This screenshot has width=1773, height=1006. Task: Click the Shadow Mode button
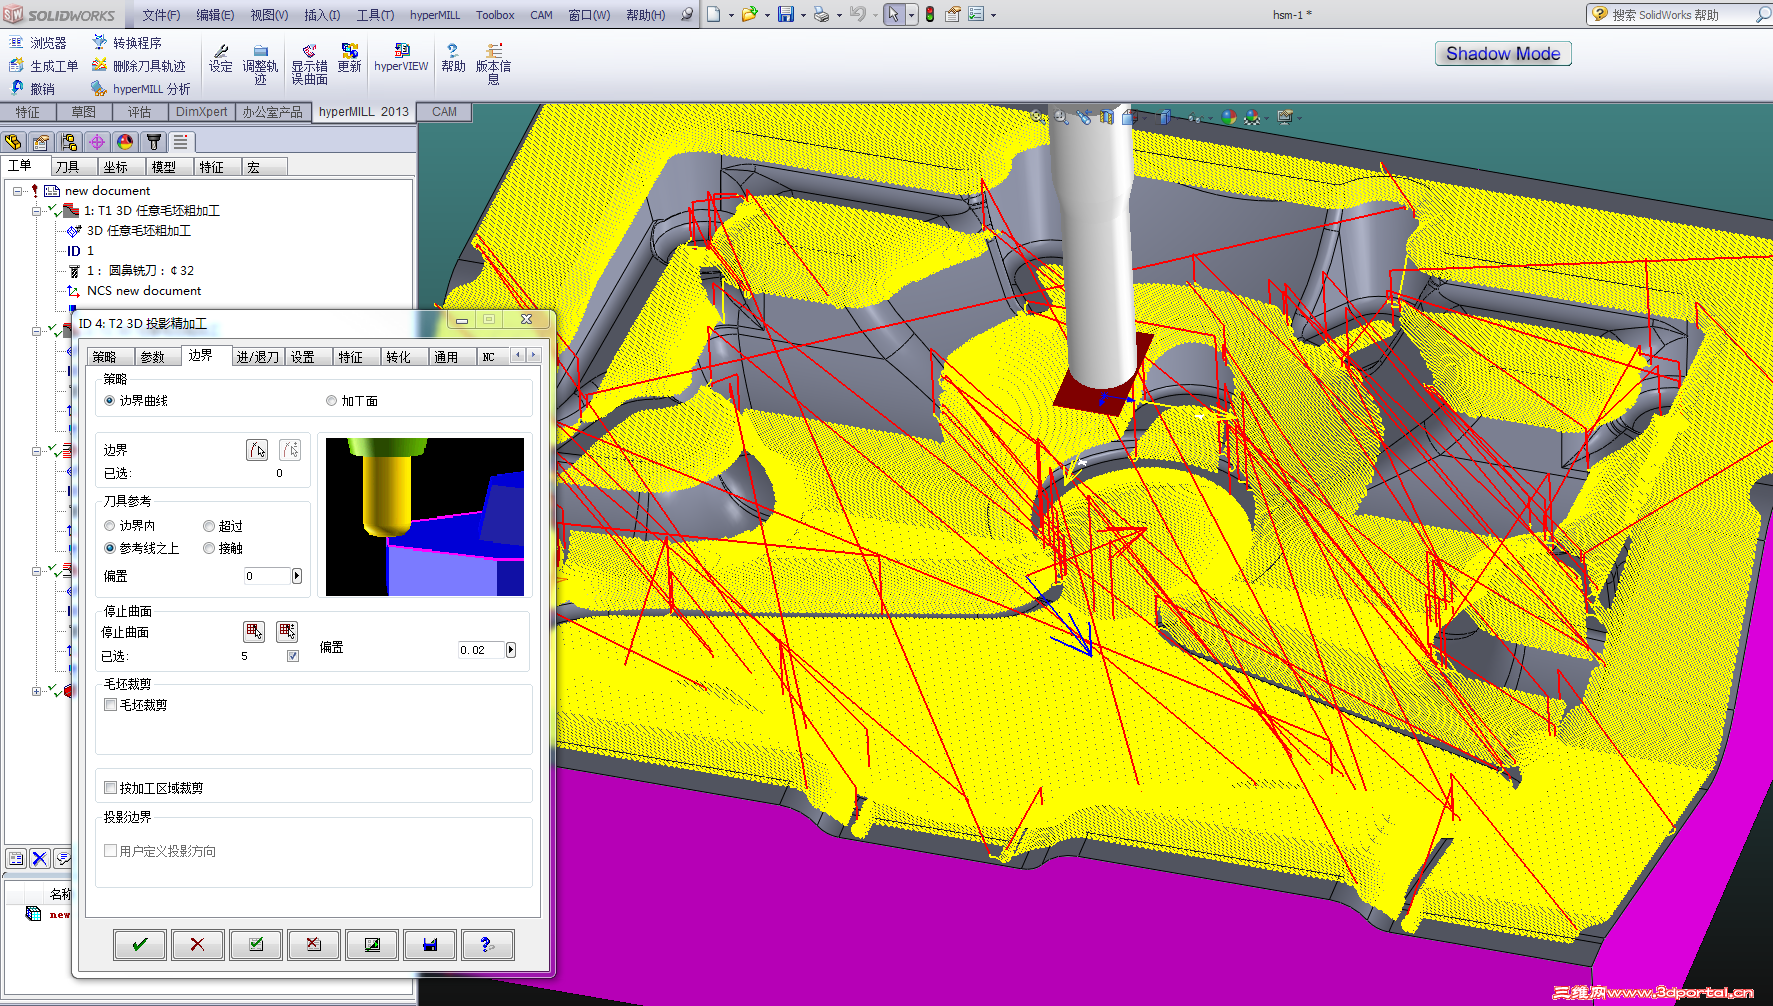1502,54
